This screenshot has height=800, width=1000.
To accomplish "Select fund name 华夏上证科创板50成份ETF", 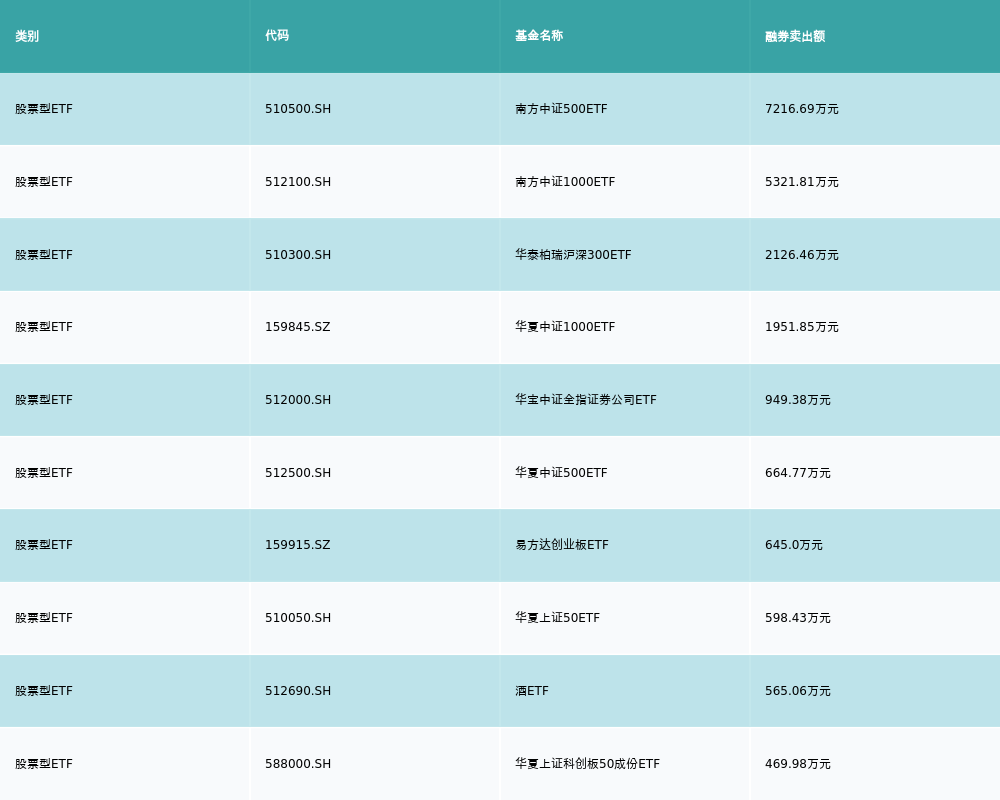I will tap(587, 764).
